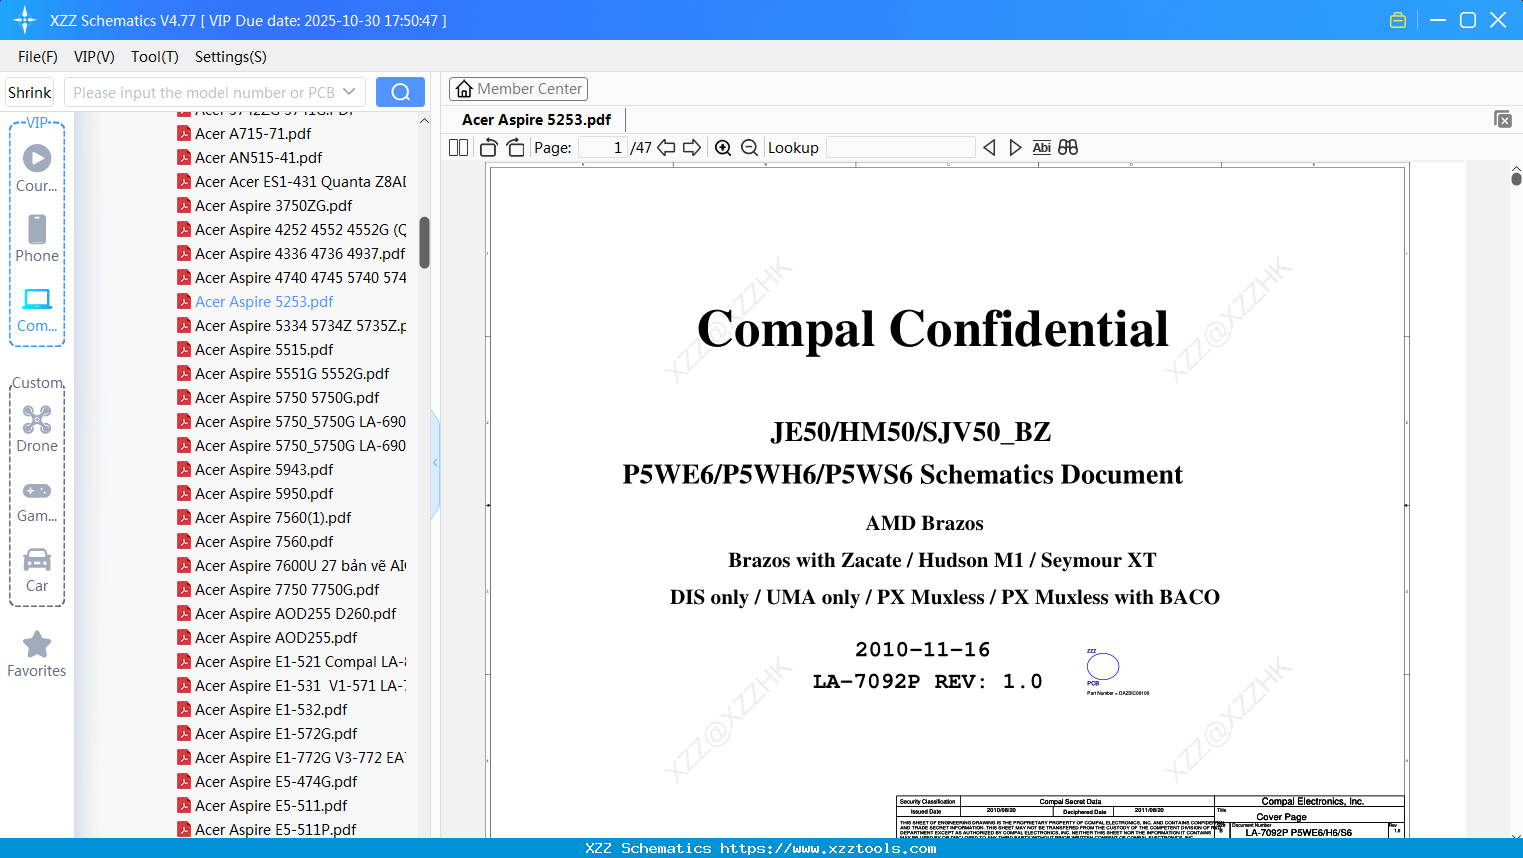Screen dimensions: 1523x858
Task: Open Acer Aspire AOD255.pdf
Action: coord(276,637)
